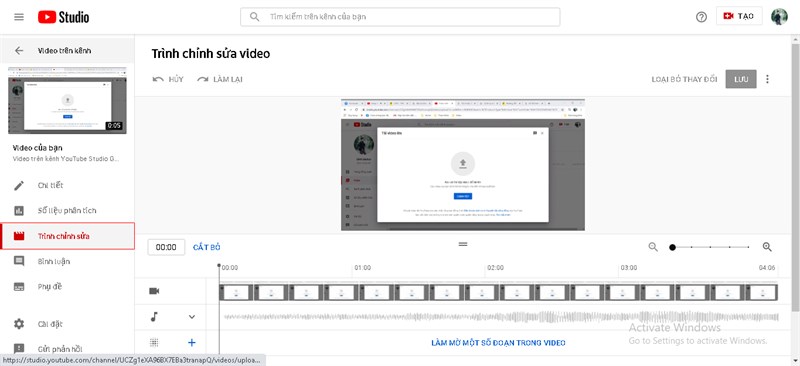This screenshot has width=800, height=366.
Task: Click LÀM MỜ MỘT SỐ ĐOẠN TRONG VIDEO
Action: 498,343
